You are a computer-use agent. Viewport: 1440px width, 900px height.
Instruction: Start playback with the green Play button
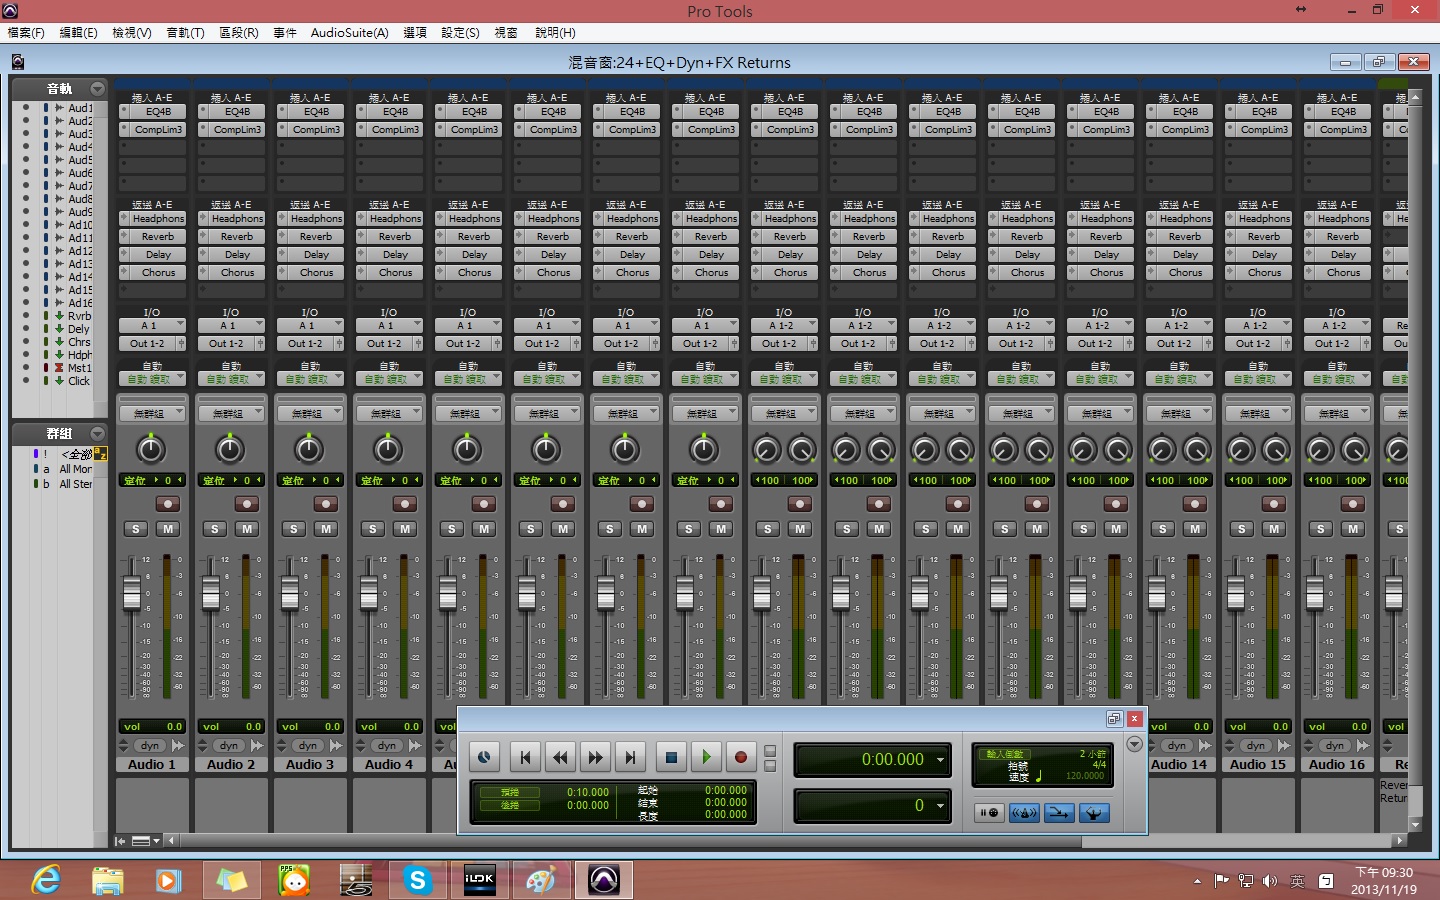click(x=706, y=758)
